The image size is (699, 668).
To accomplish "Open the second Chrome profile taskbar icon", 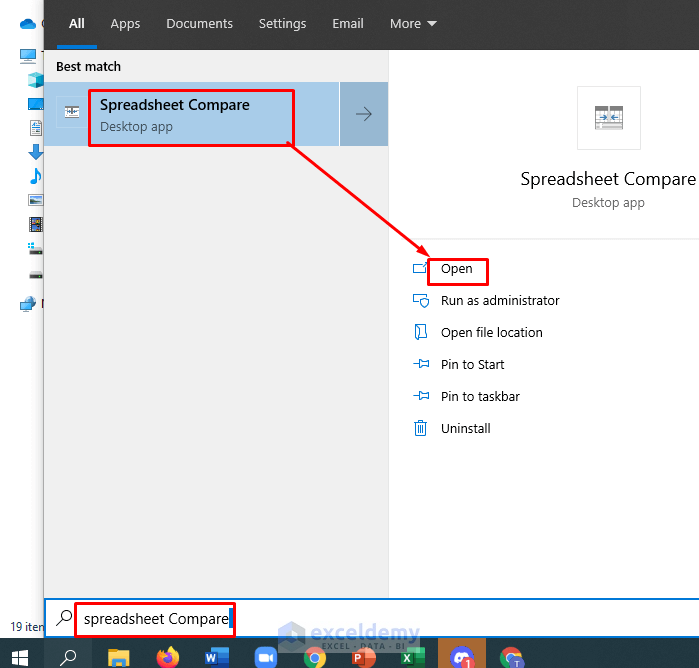I will pyautogui.click(x=511, y=657).
